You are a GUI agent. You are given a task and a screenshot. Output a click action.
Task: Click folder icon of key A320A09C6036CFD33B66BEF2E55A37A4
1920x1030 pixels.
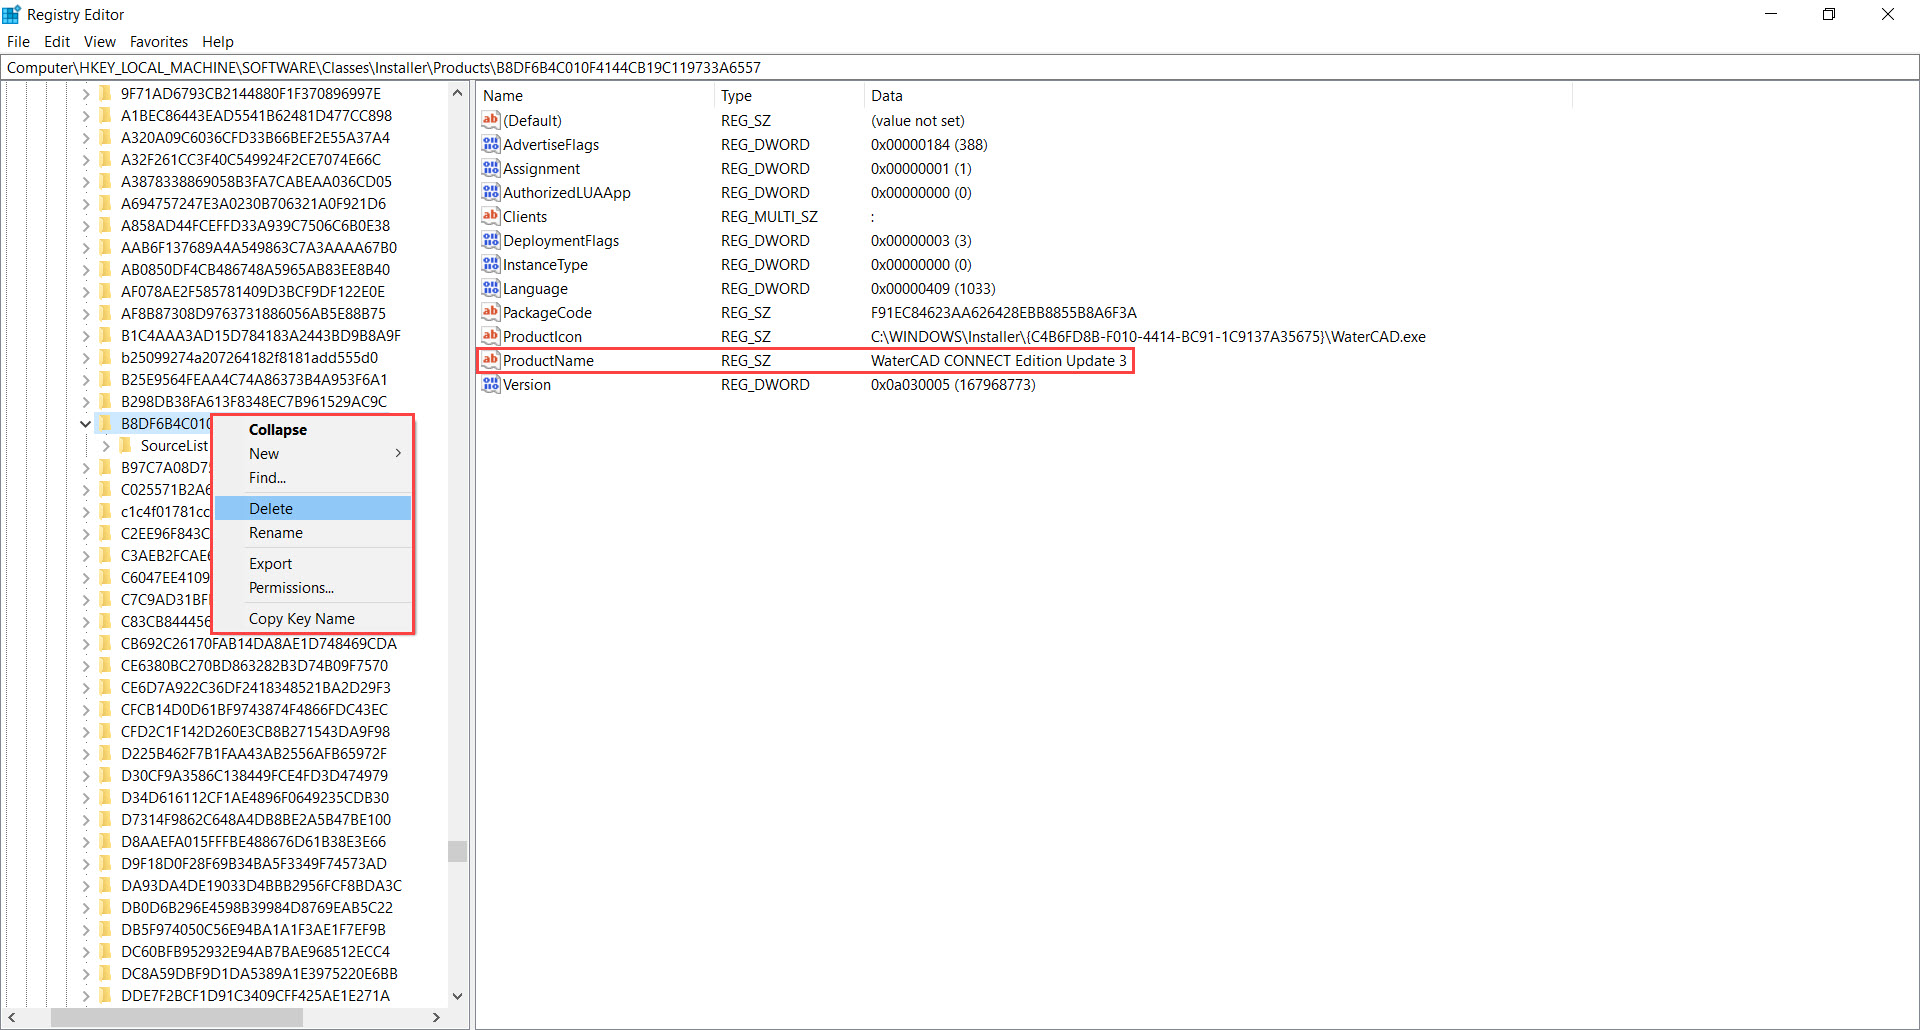point(105,137)
